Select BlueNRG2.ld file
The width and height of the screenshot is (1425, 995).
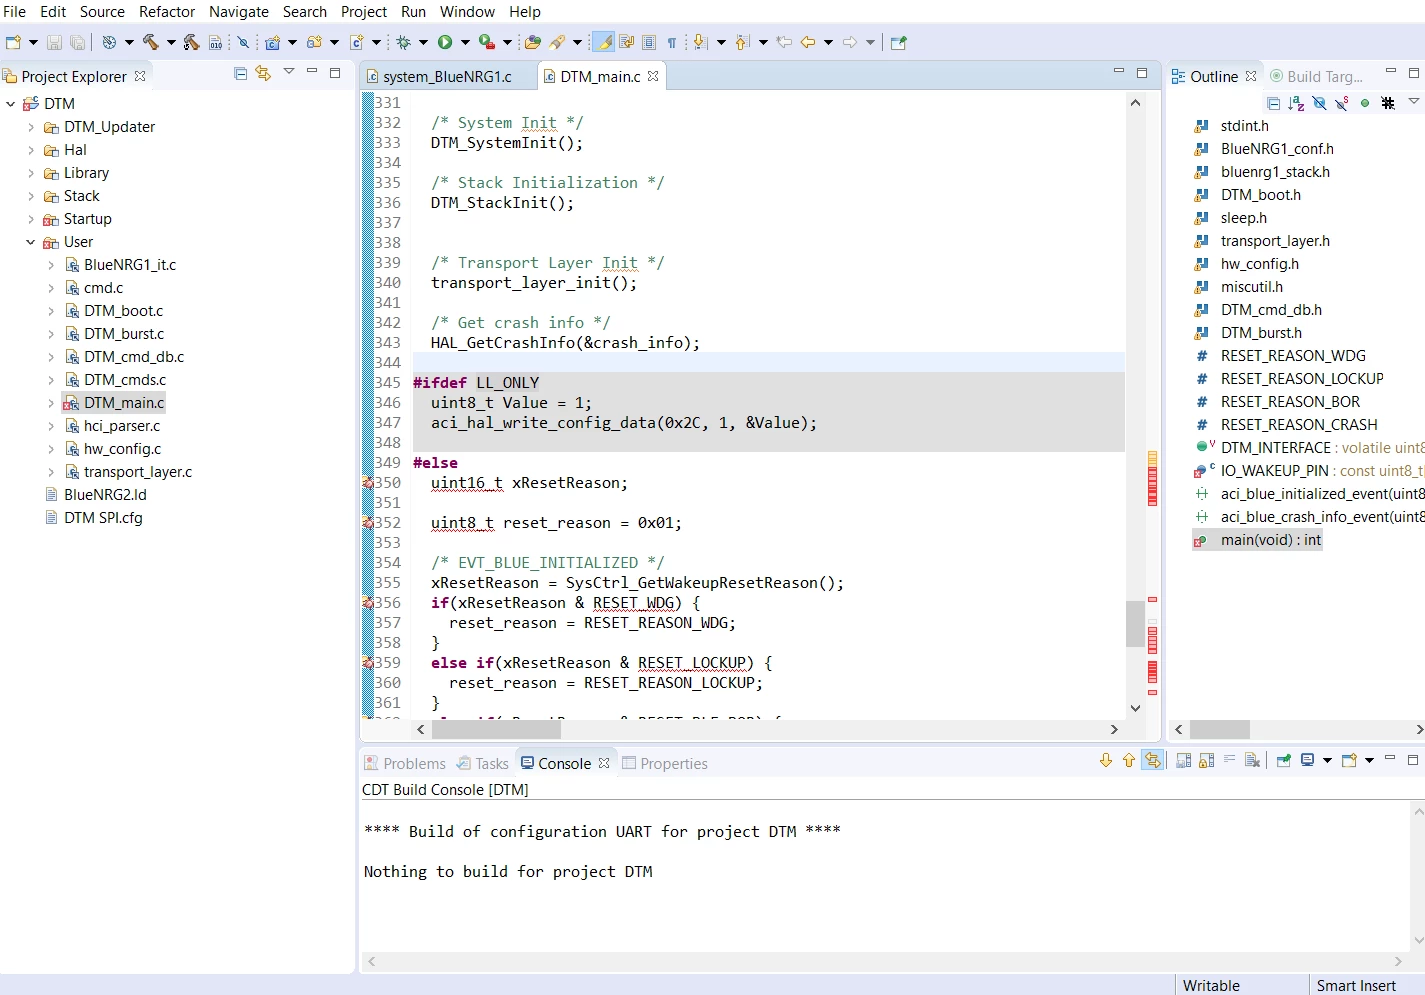click(x=105, y=495)
